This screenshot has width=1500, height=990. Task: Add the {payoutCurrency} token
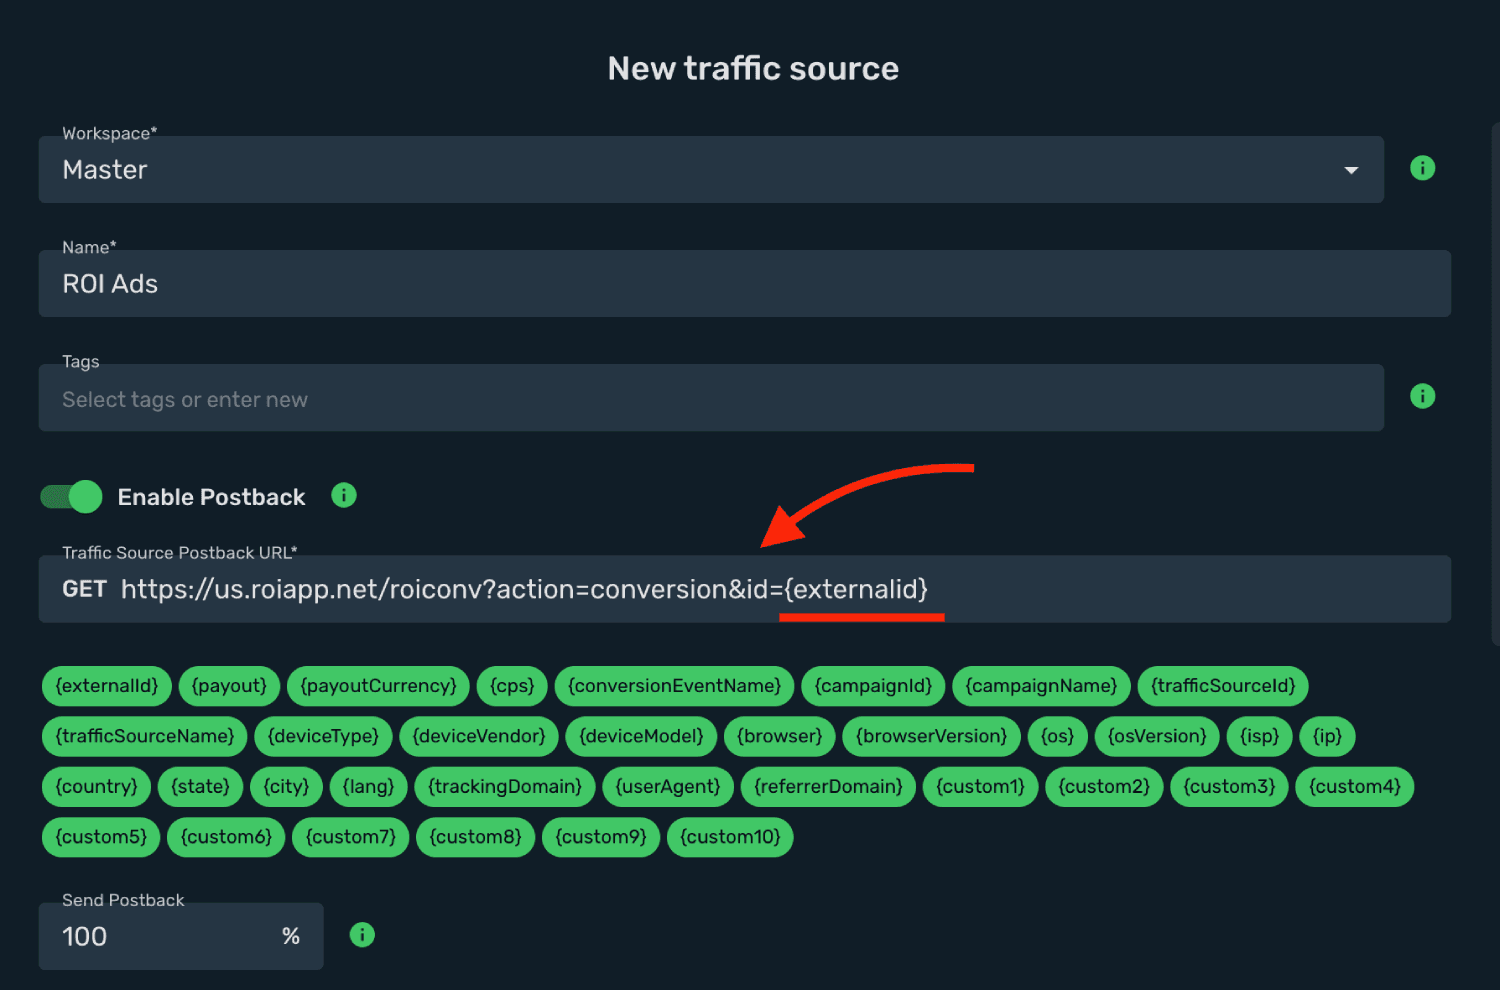coord(379,686)
